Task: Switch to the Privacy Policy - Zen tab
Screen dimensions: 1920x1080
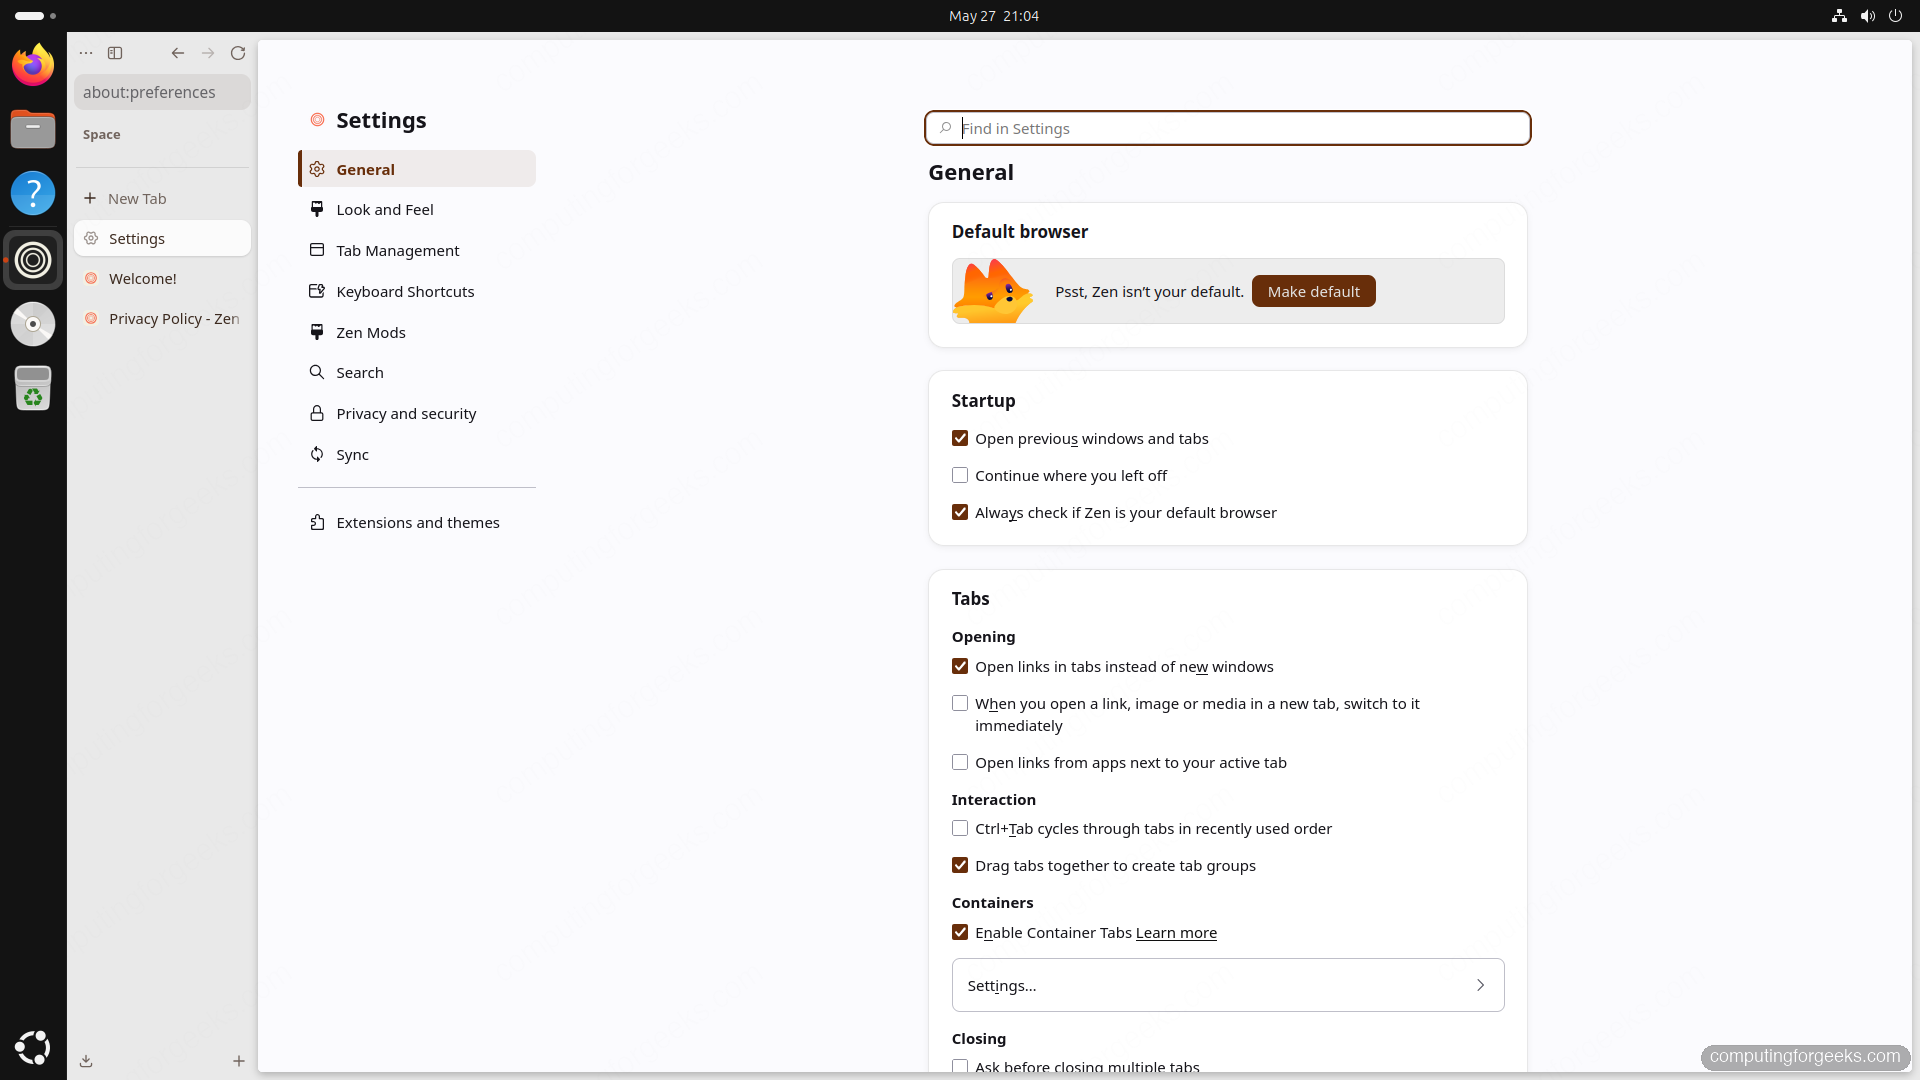Action: click(162, 318)
